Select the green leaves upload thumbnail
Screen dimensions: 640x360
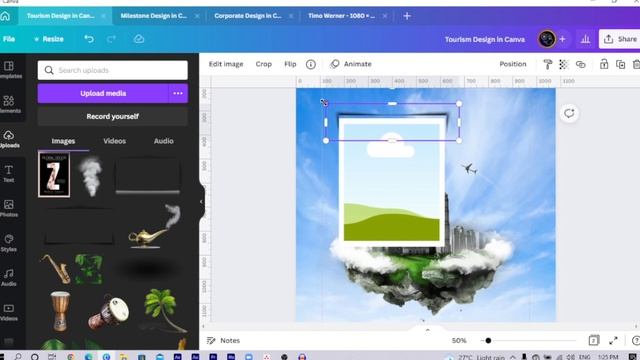[x=89, y=269]
